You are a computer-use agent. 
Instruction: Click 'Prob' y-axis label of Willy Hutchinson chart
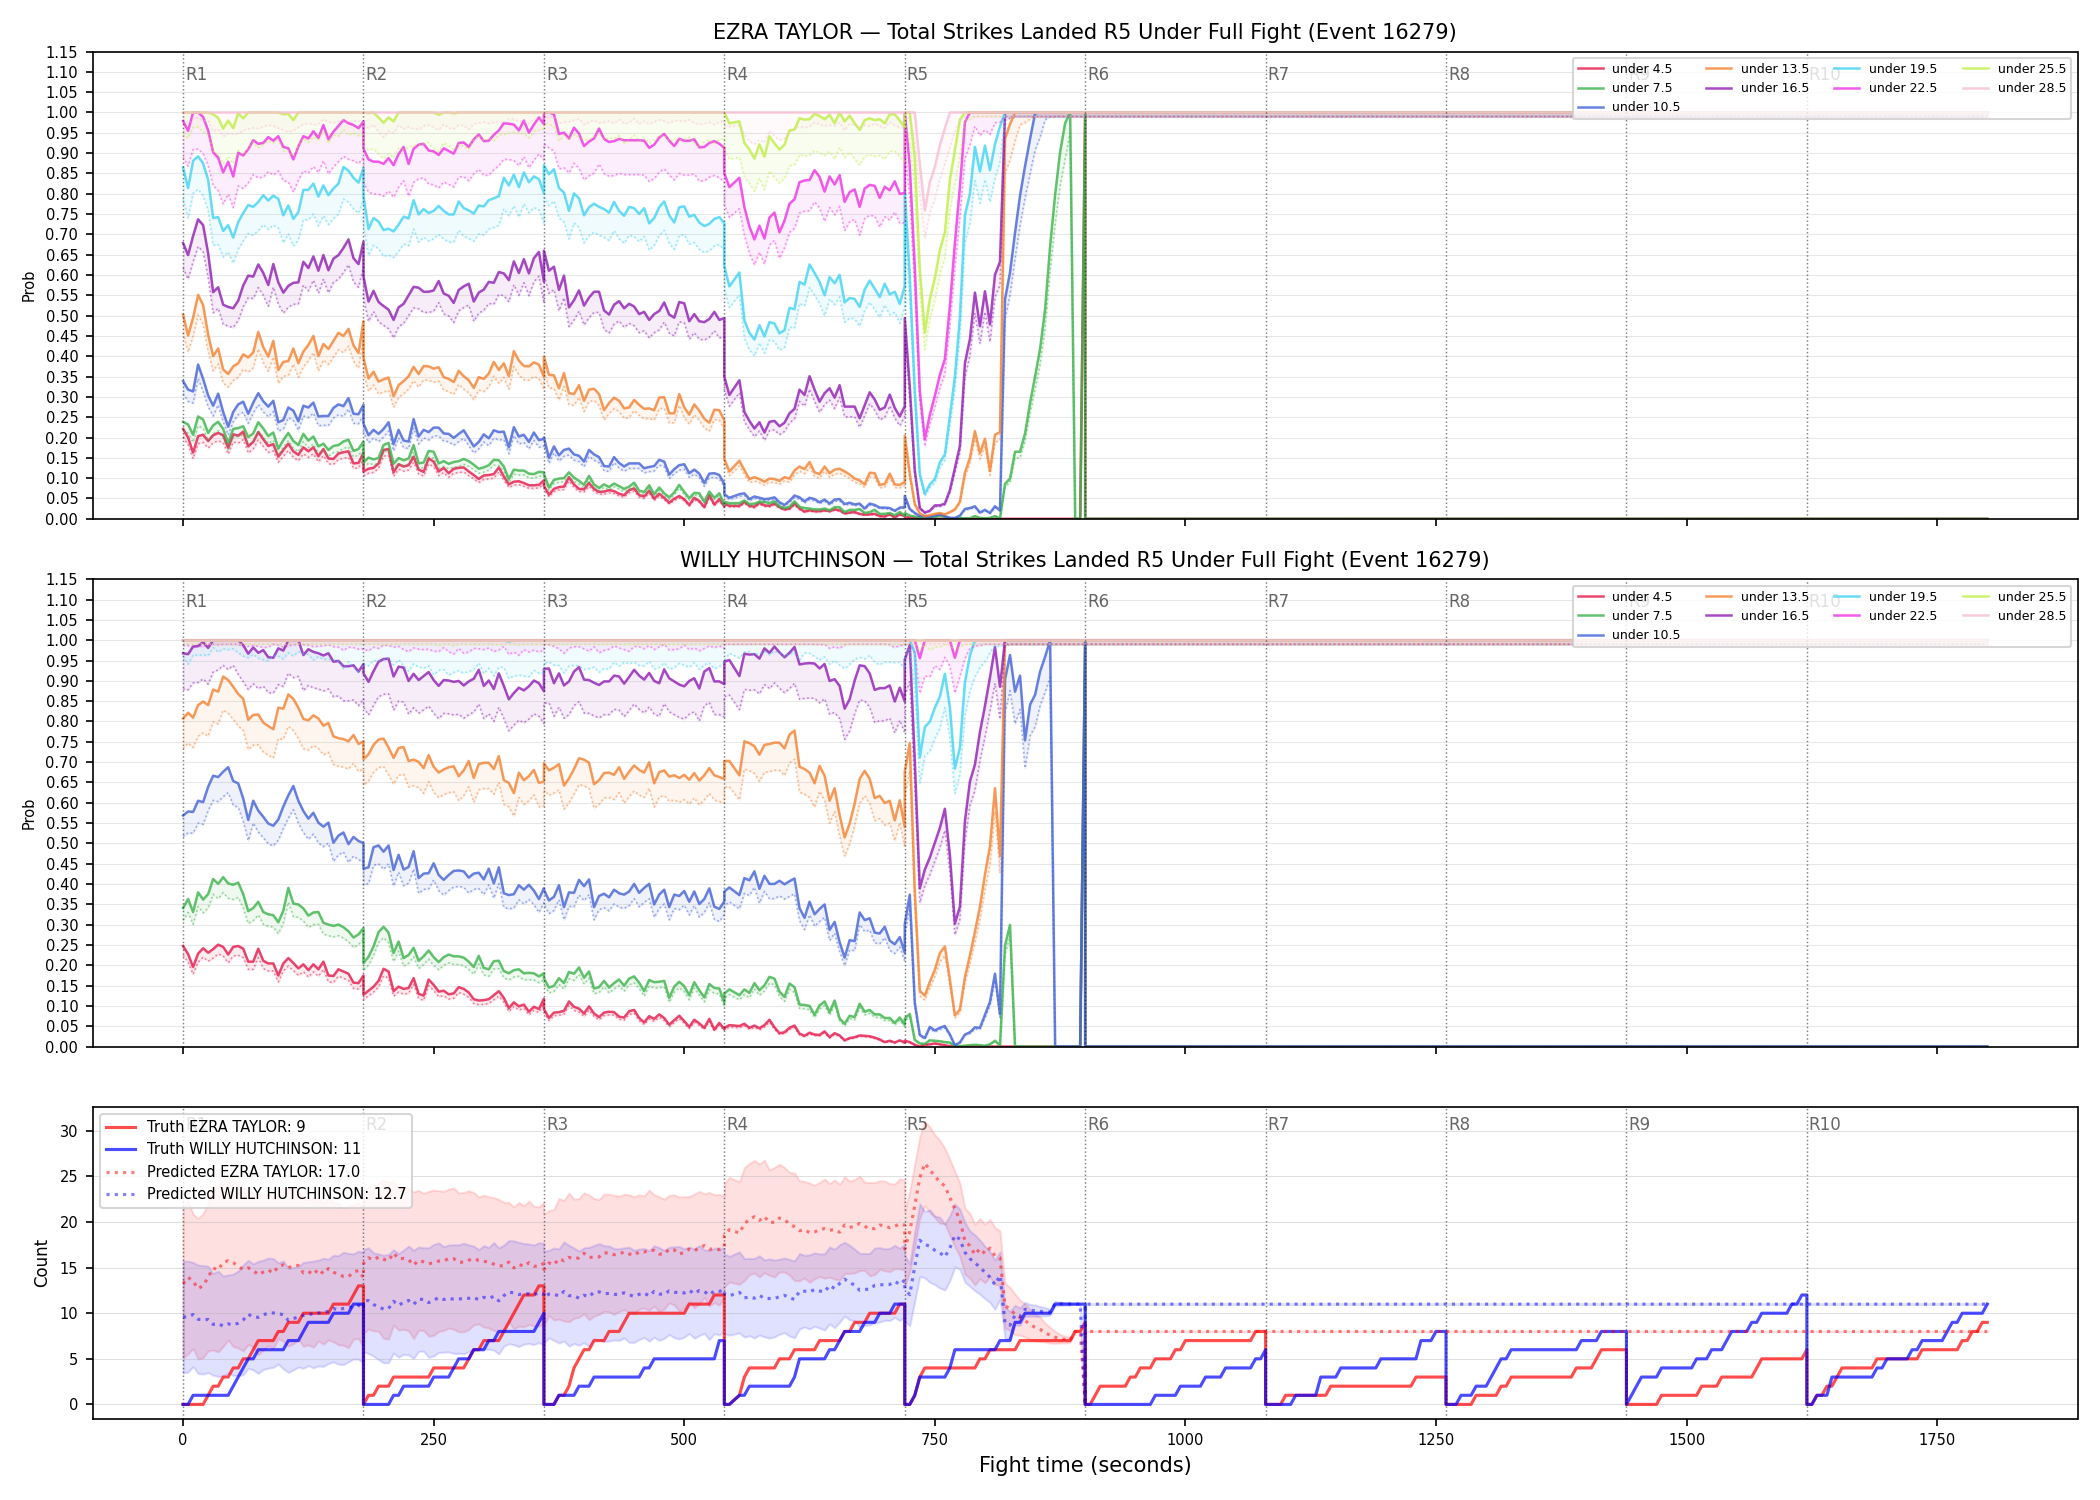[x=29, y=814]
